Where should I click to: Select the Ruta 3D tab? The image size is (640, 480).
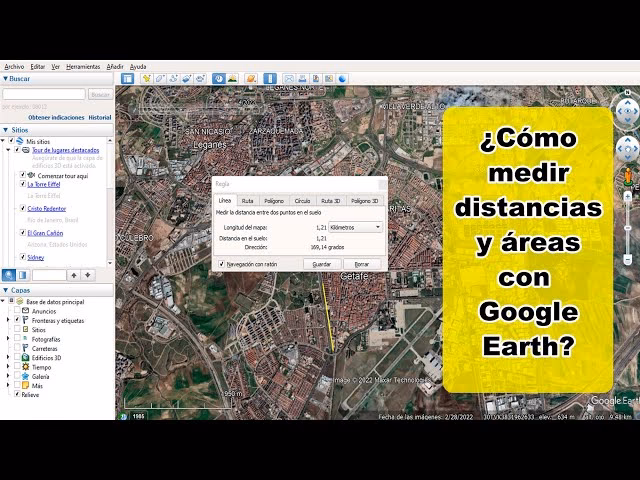[331, 201]
